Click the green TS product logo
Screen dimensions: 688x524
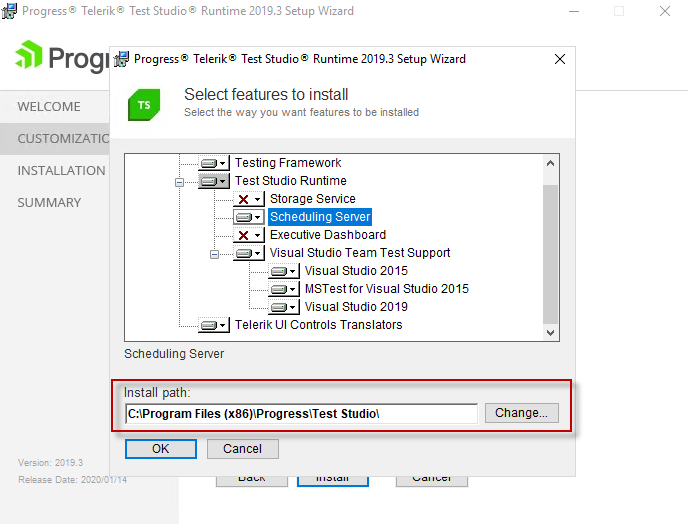[144, 104]
